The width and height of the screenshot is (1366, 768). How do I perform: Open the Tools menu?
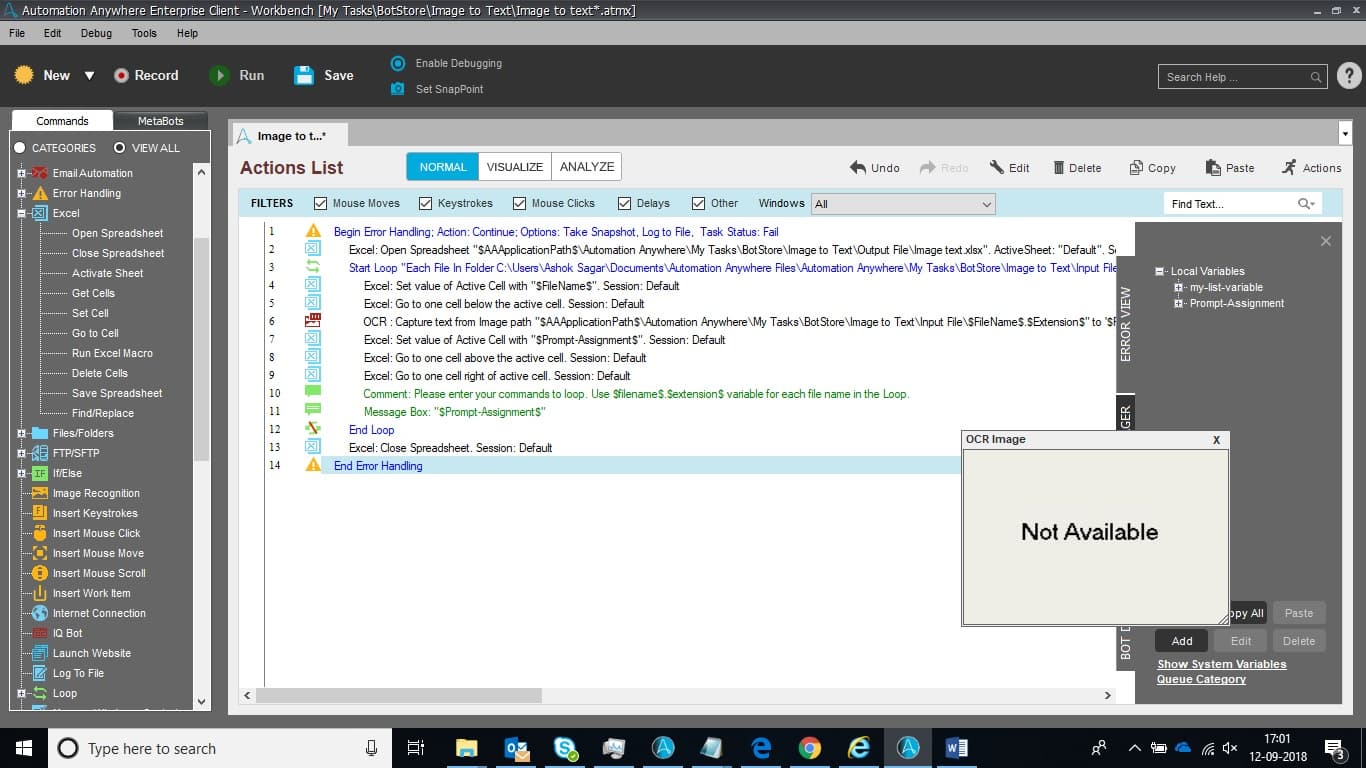[x=144, y=33]
